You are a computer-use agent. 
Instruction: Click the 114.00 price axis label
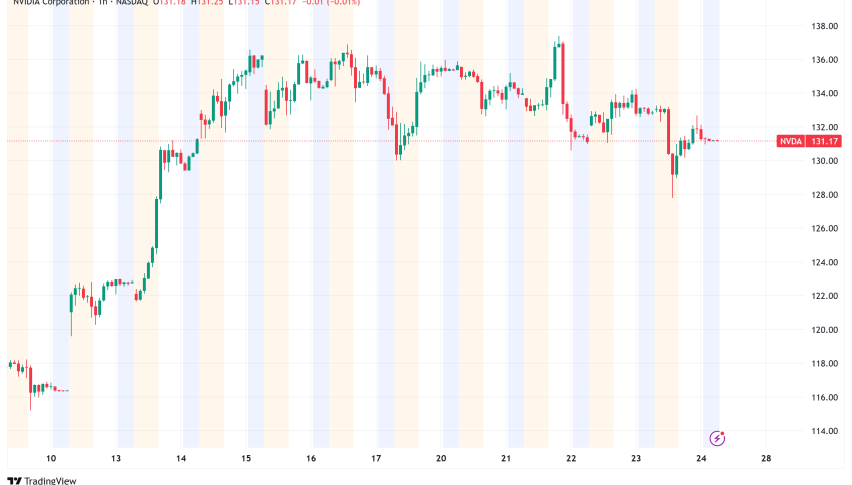pyautogui.click(x=825, y=431)
